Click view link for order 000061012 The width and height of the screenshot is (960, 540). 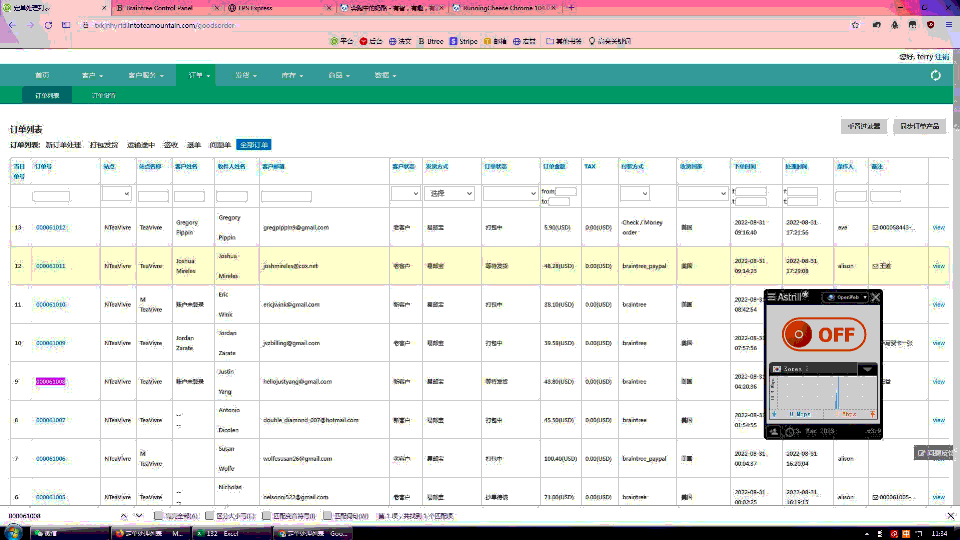pos(938,228)
